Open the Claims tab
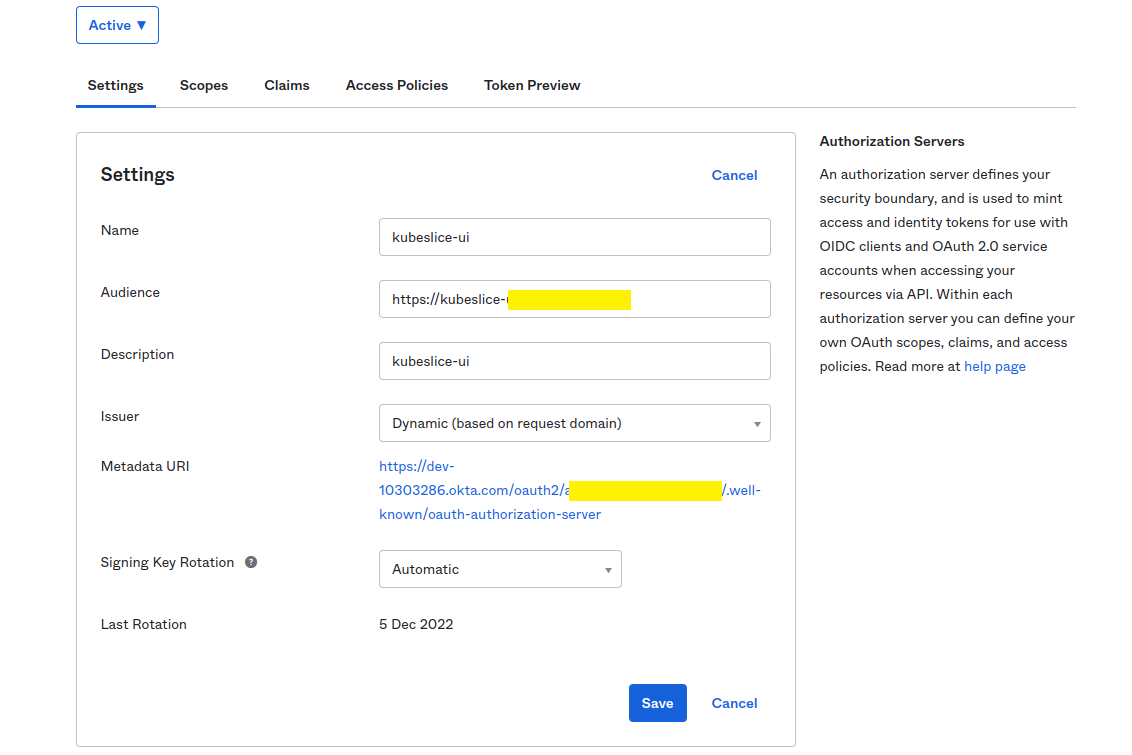The image size is (1132, 755). 287,85
